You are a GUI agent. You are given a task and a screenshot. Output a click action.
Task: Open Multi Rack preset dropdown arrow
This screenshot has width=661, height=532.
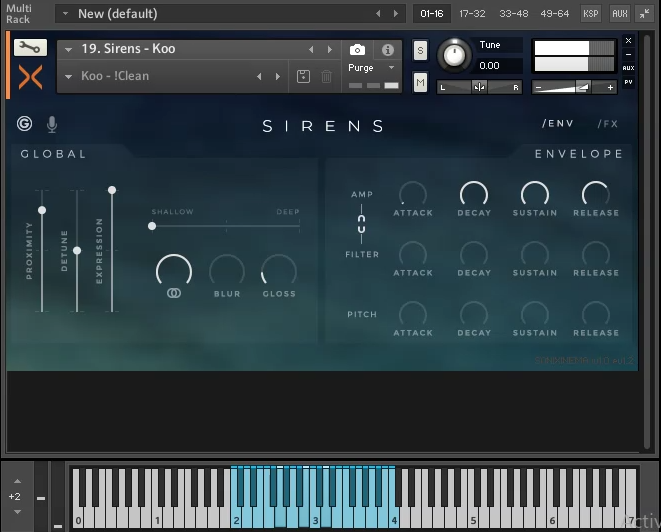[65, 13]
